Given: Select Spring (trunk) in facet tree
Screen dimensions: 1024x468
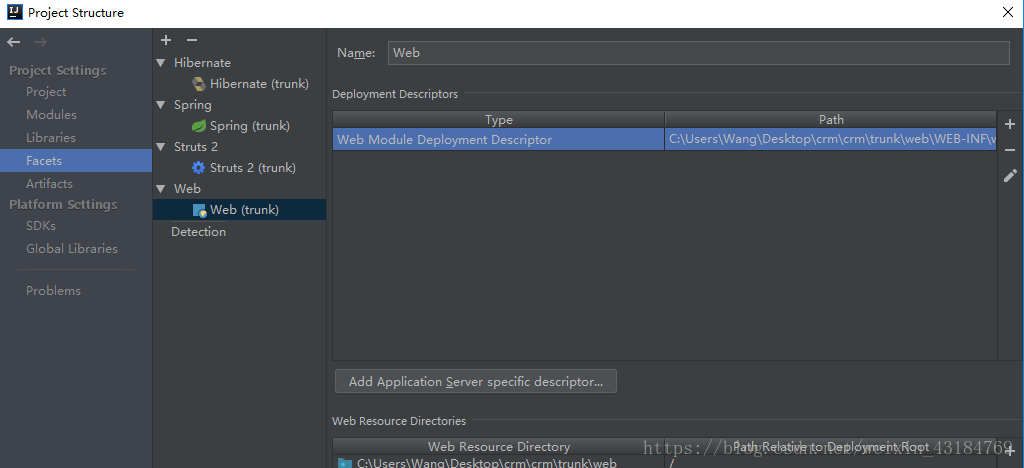Looking at the screenshot, I should pyautogui.click(x=249, y=126).
